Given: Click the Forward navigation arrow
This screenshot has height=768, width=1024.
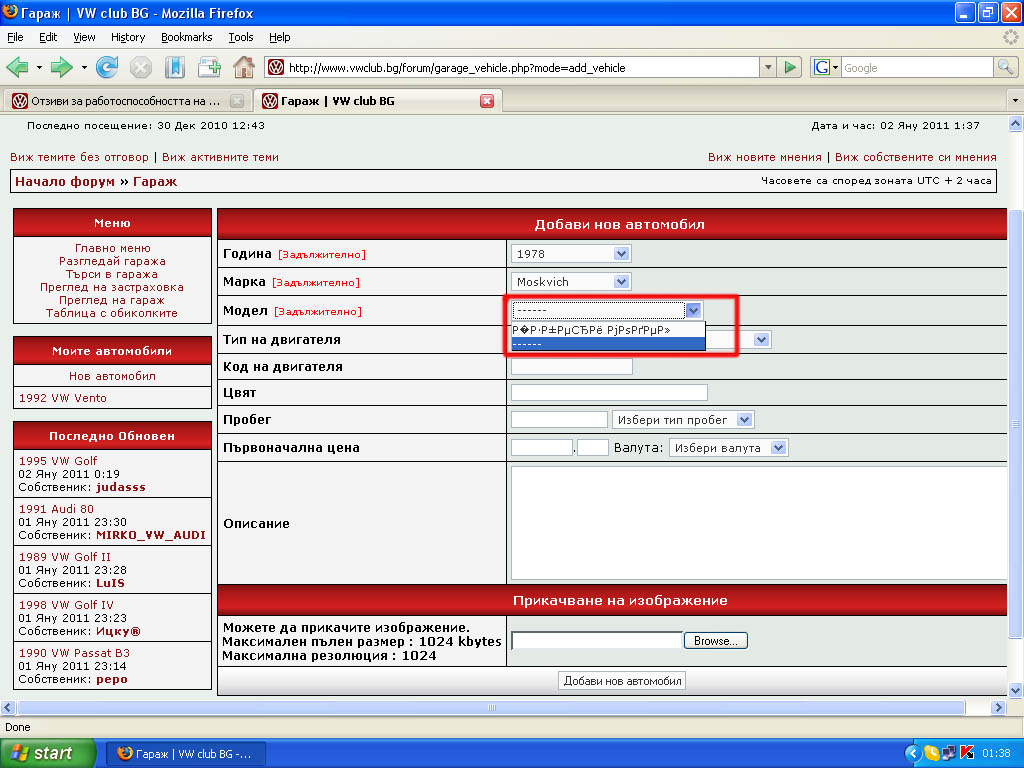Looking at the screenshot, I should click(x=62, y=67).
